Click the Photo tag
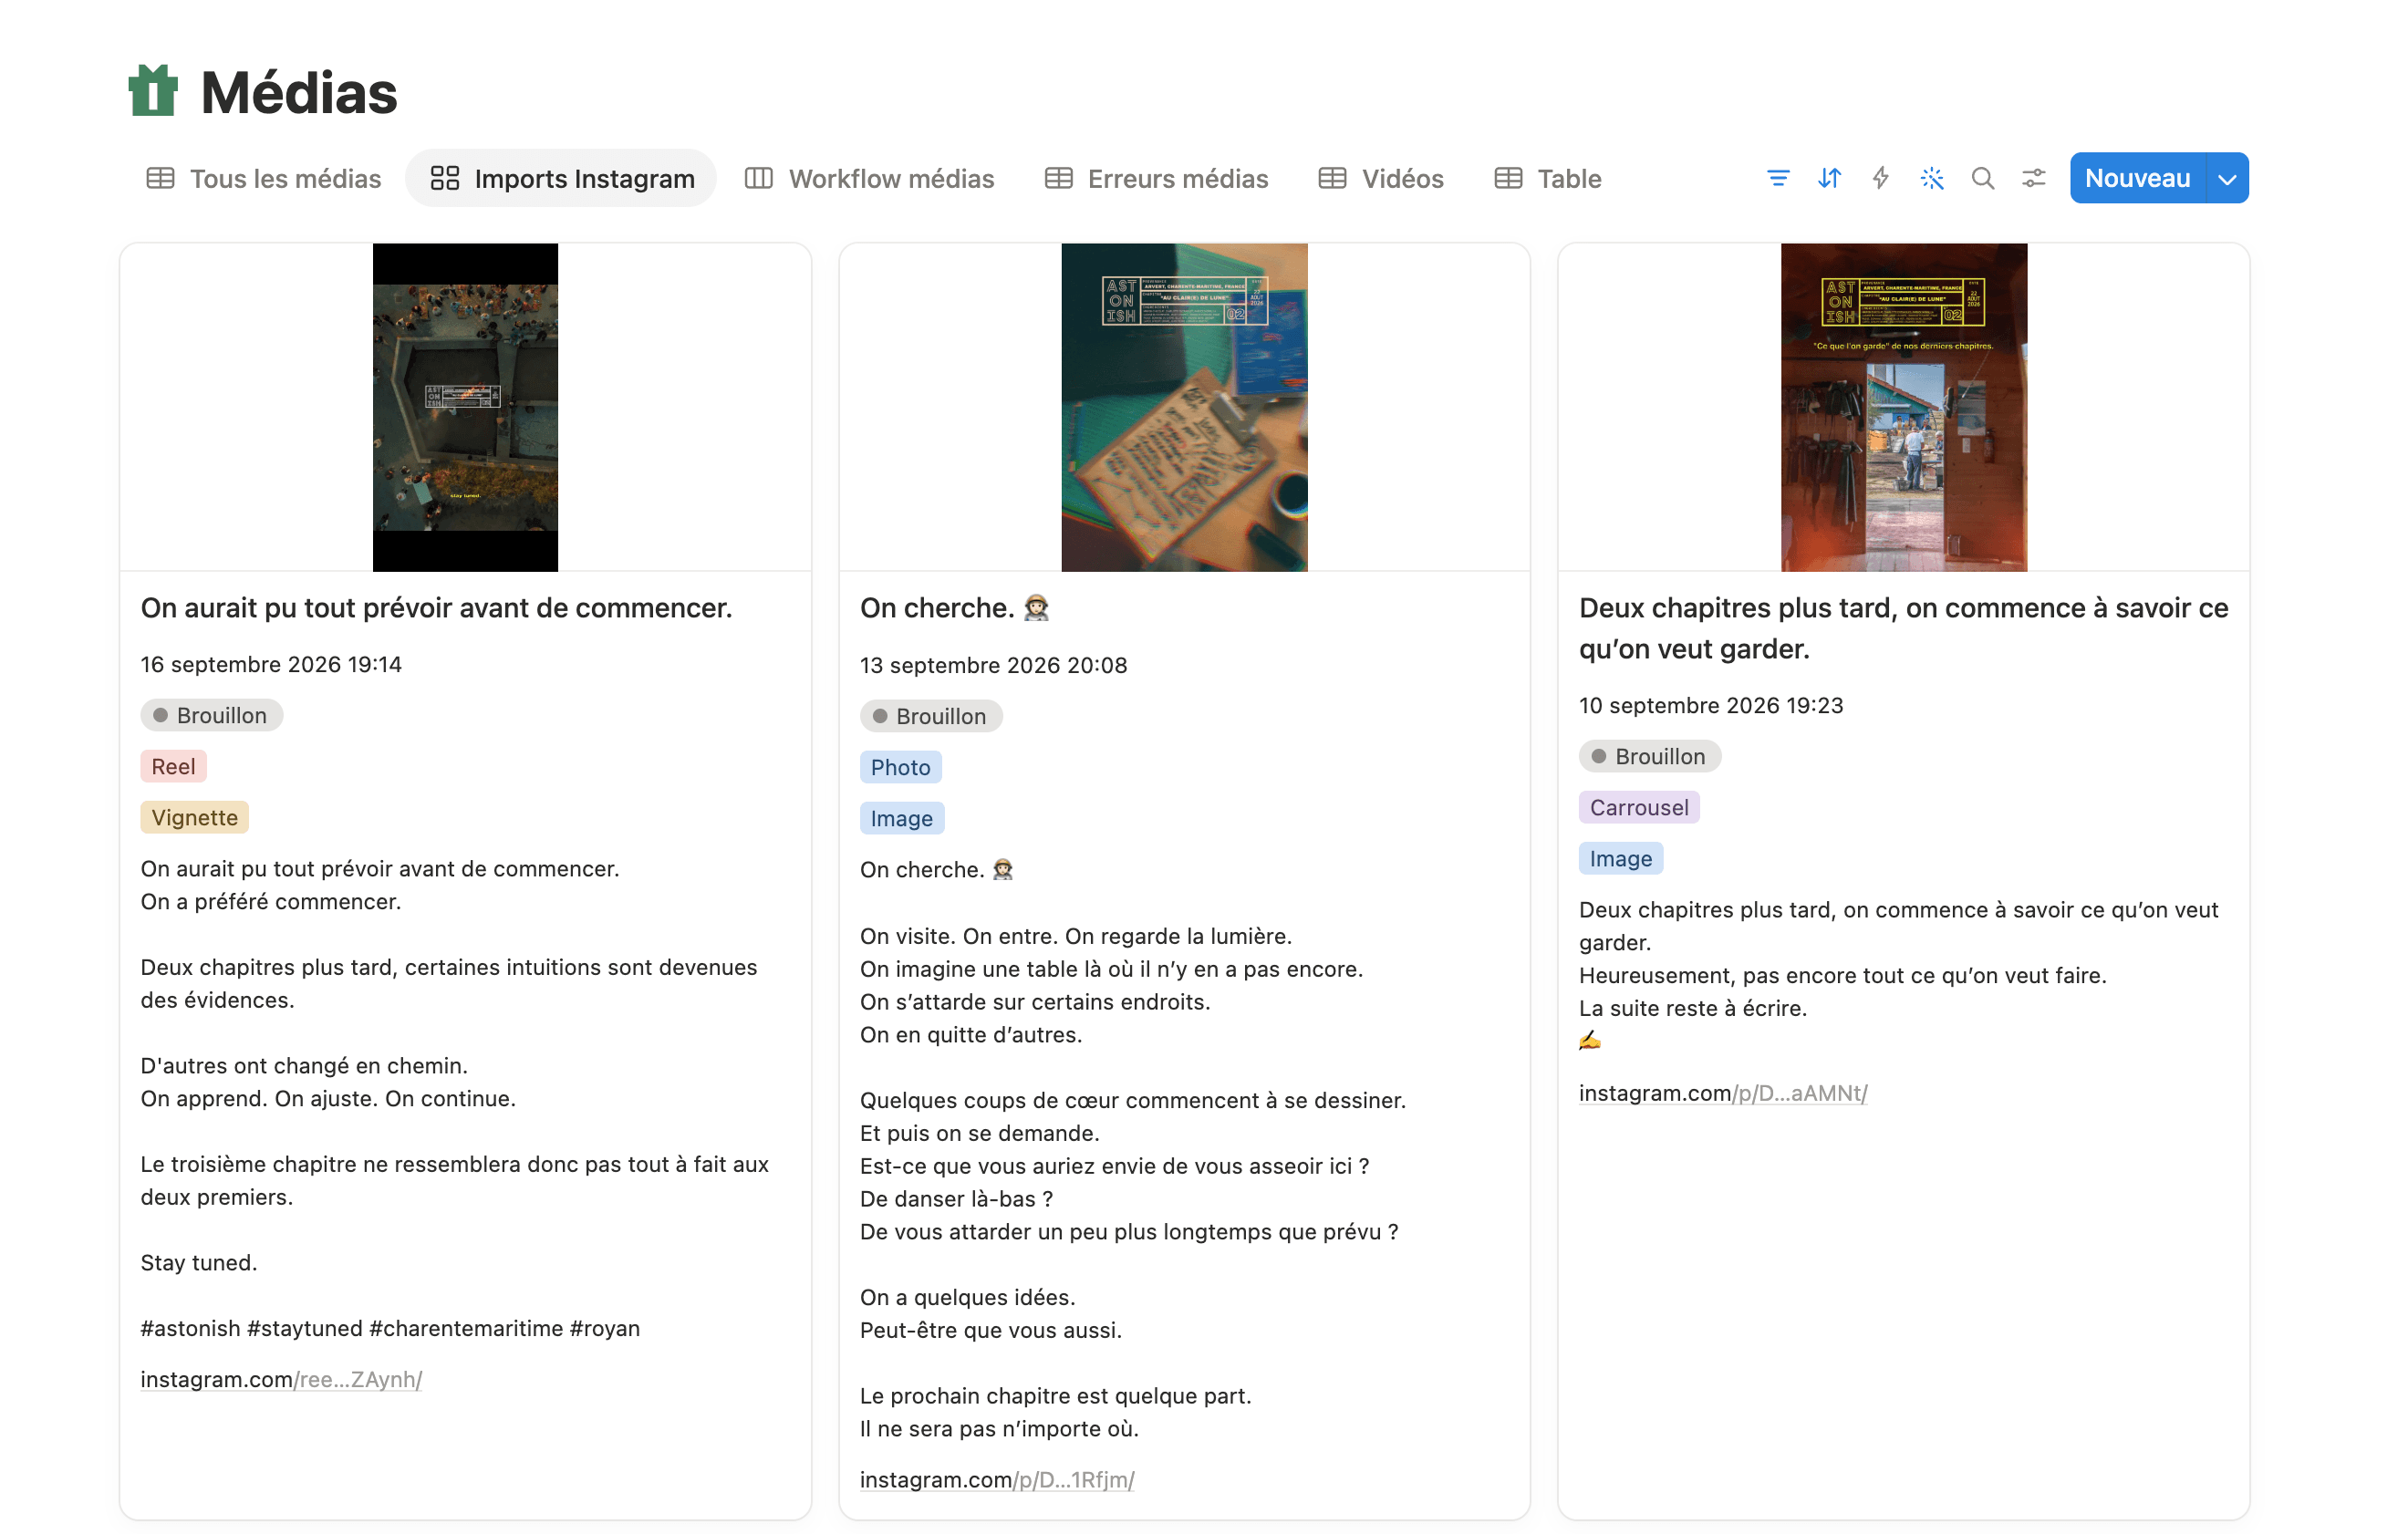 900,767
